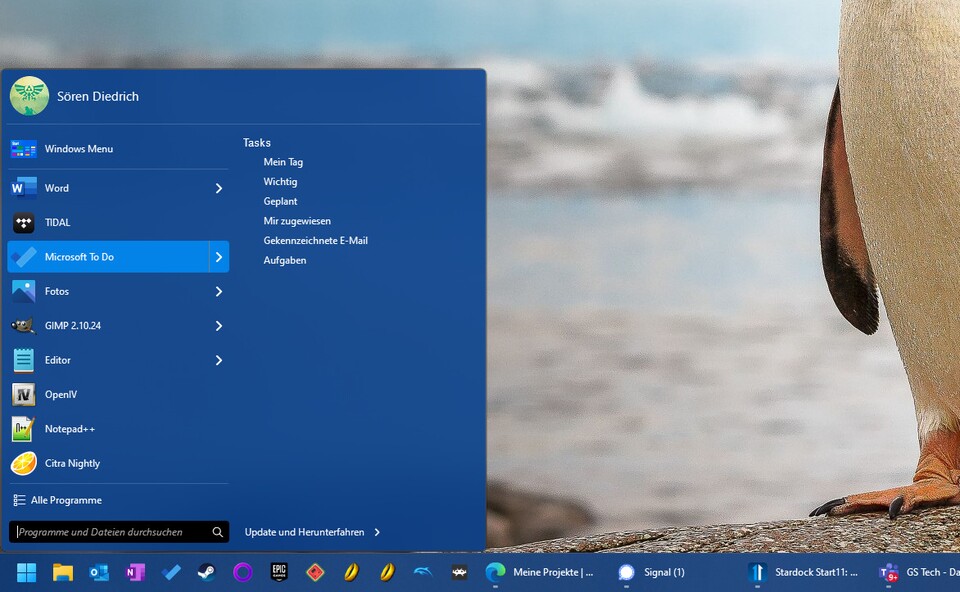Click Sören Diedrich's profile picture
The width and height of the screenshot is (960, 592).
[x=29, y=95]
